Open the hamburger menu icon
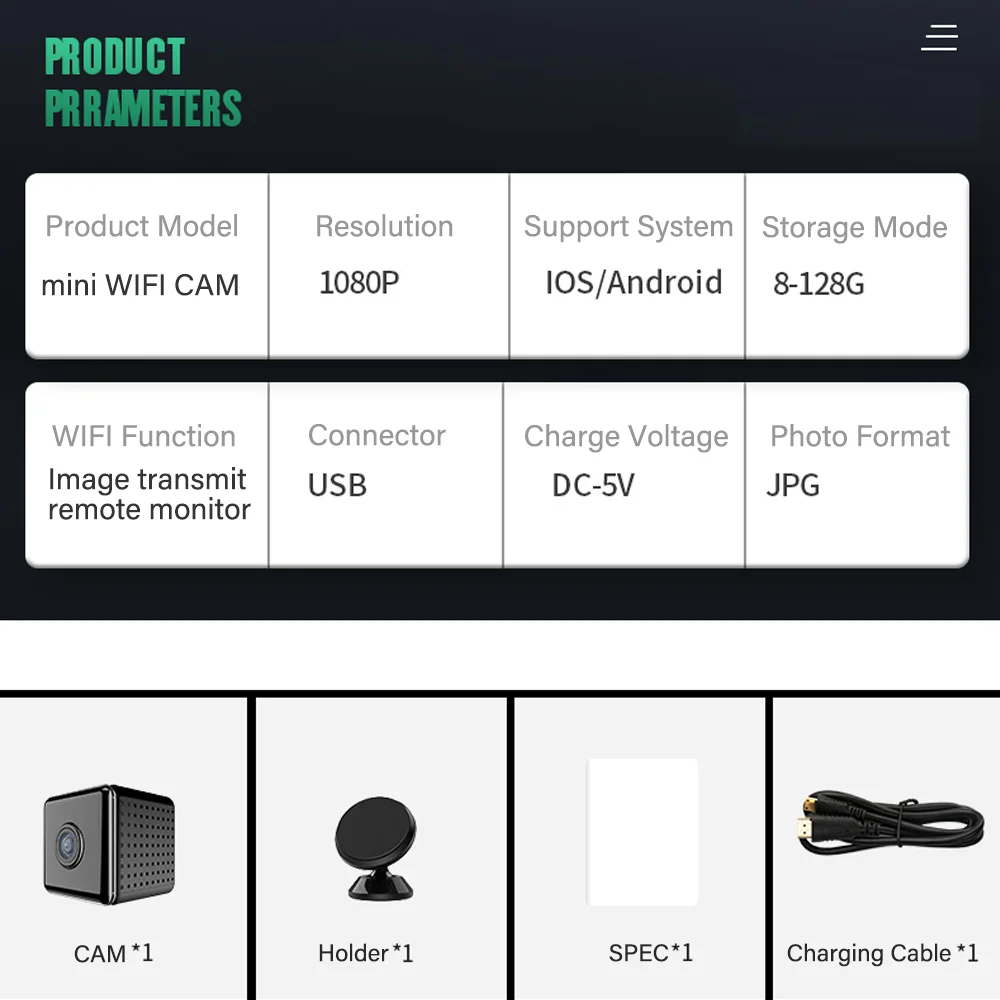The height and width of the screenshot is (1000, 1000). point(939,38)
